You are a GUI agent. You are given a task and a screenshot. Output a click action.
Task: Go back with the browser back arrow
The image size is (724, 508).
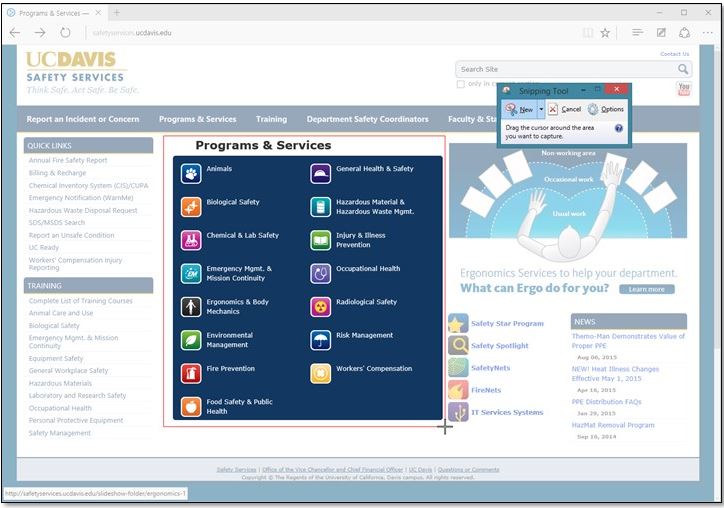click(15, 32)
